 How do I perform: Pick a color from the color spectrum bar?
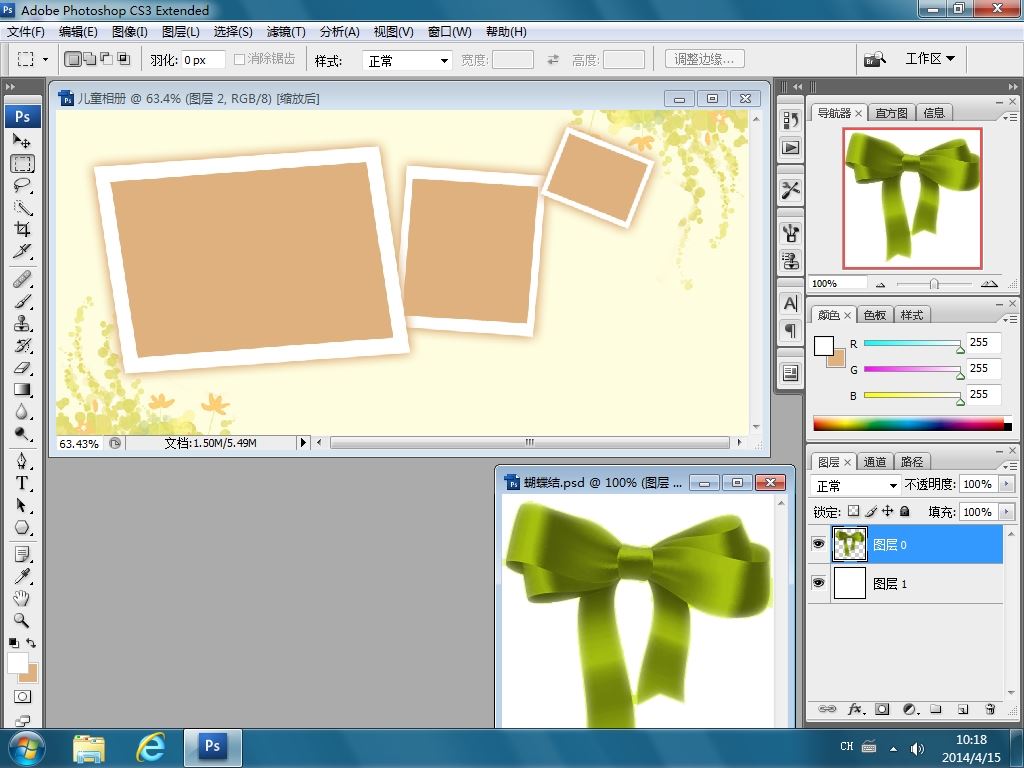pos(912,424)
